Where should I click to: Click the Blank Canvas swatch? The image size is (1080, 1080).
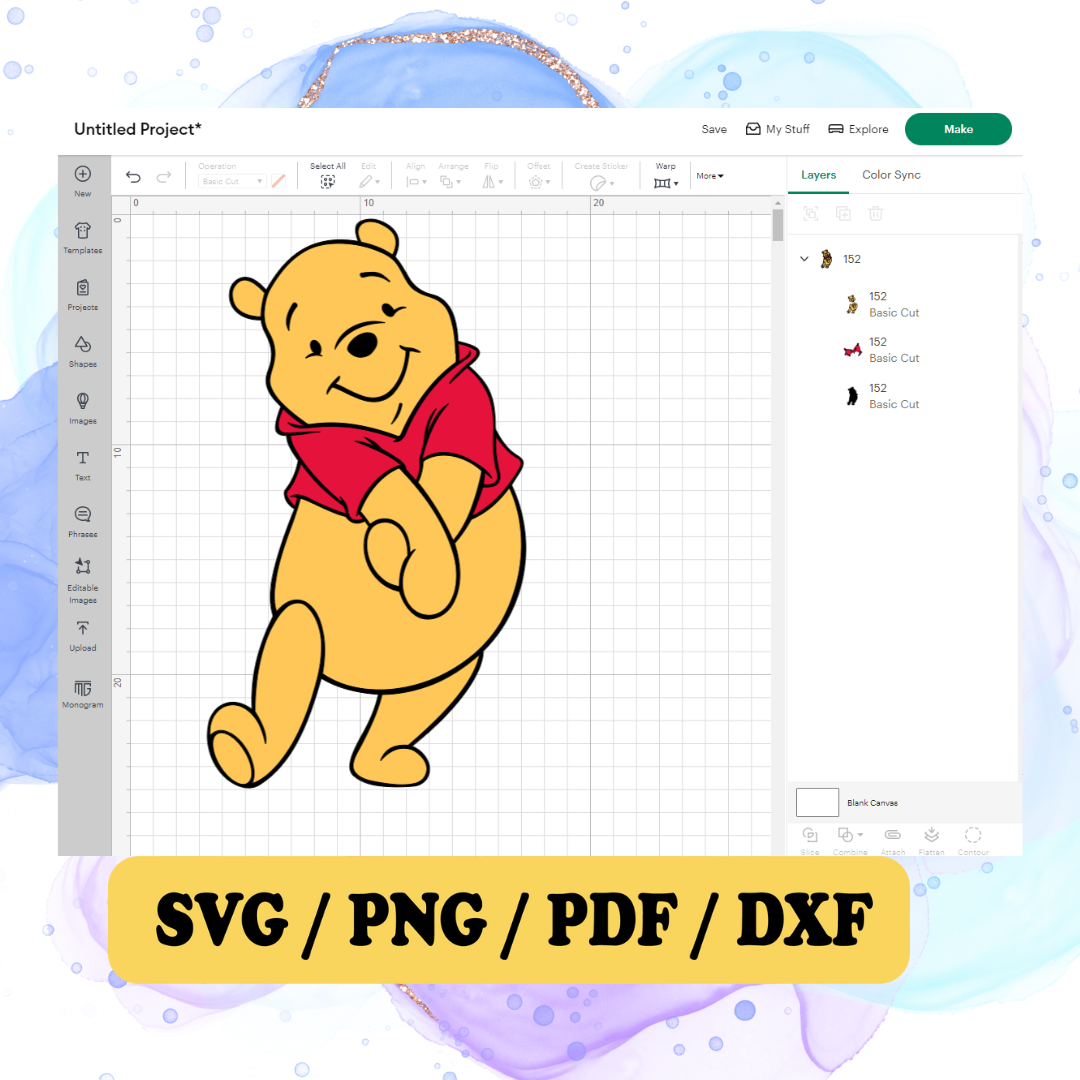[x=817, y=802]
